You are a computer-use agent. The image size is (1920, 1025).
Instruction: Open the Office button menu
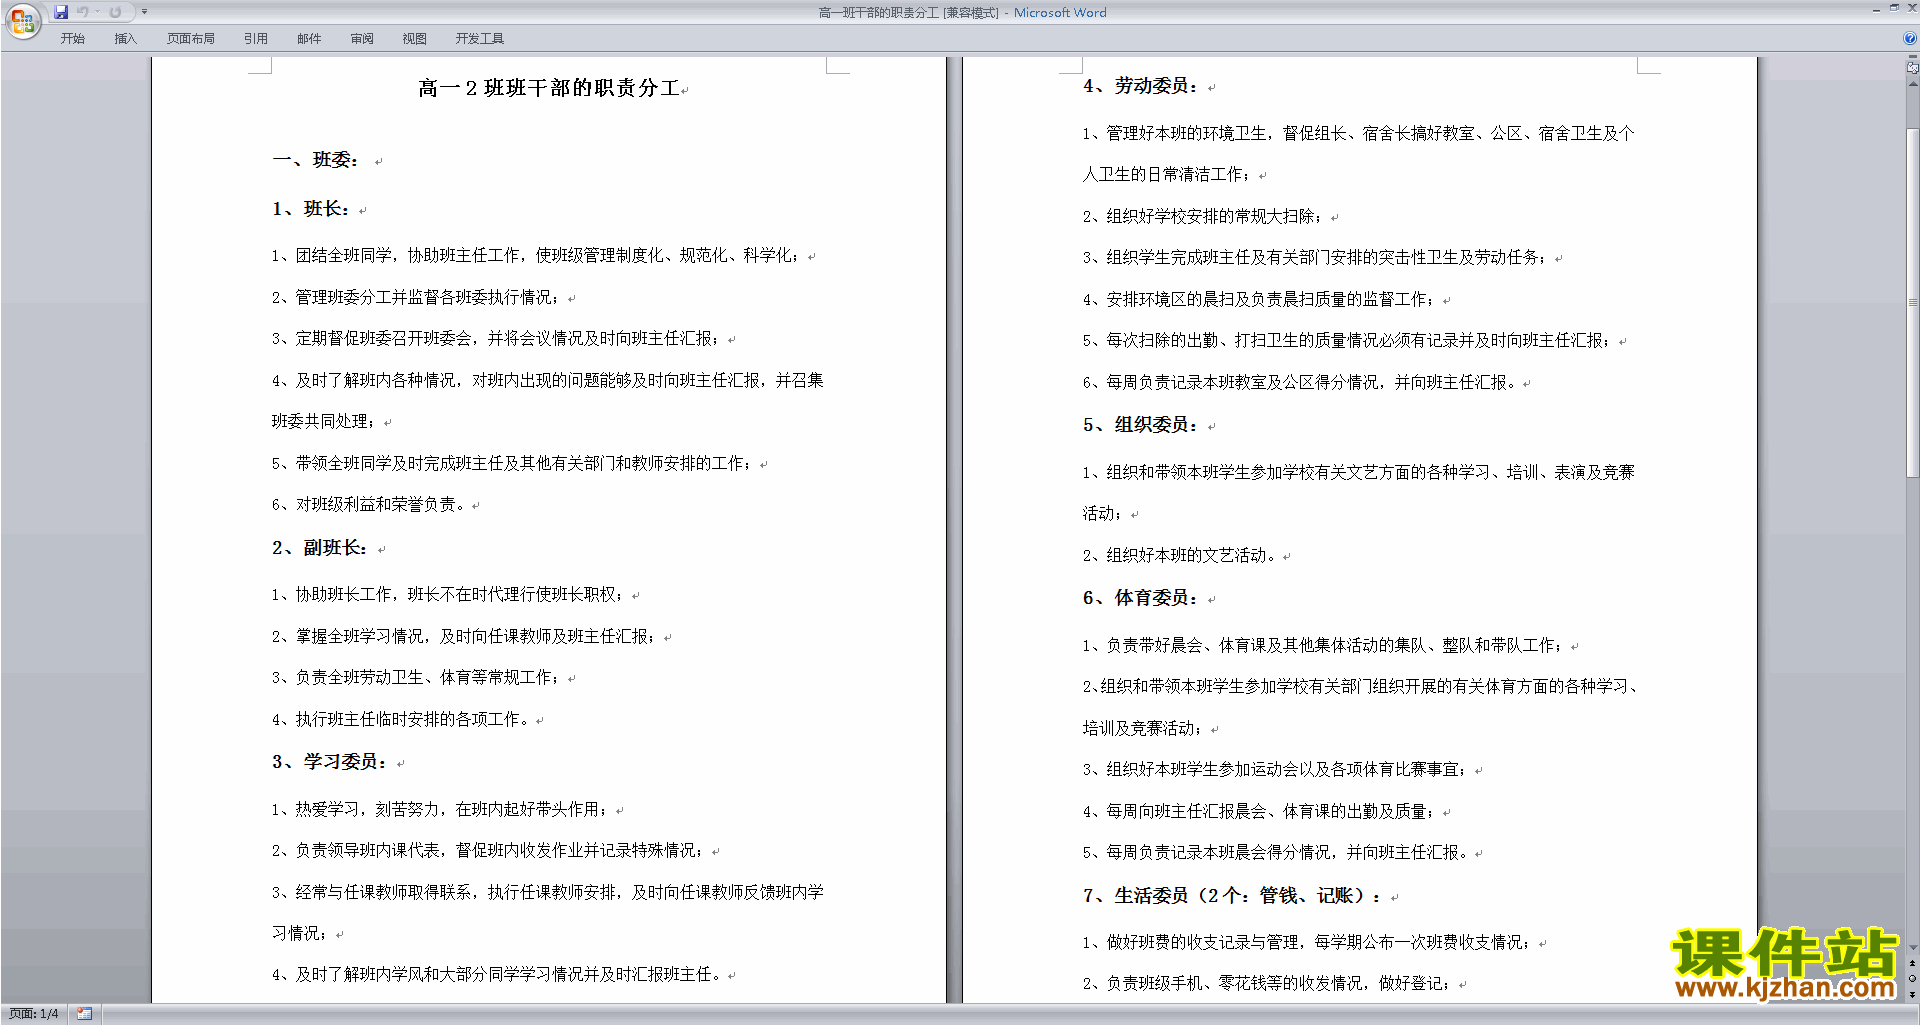pos(22,21)
